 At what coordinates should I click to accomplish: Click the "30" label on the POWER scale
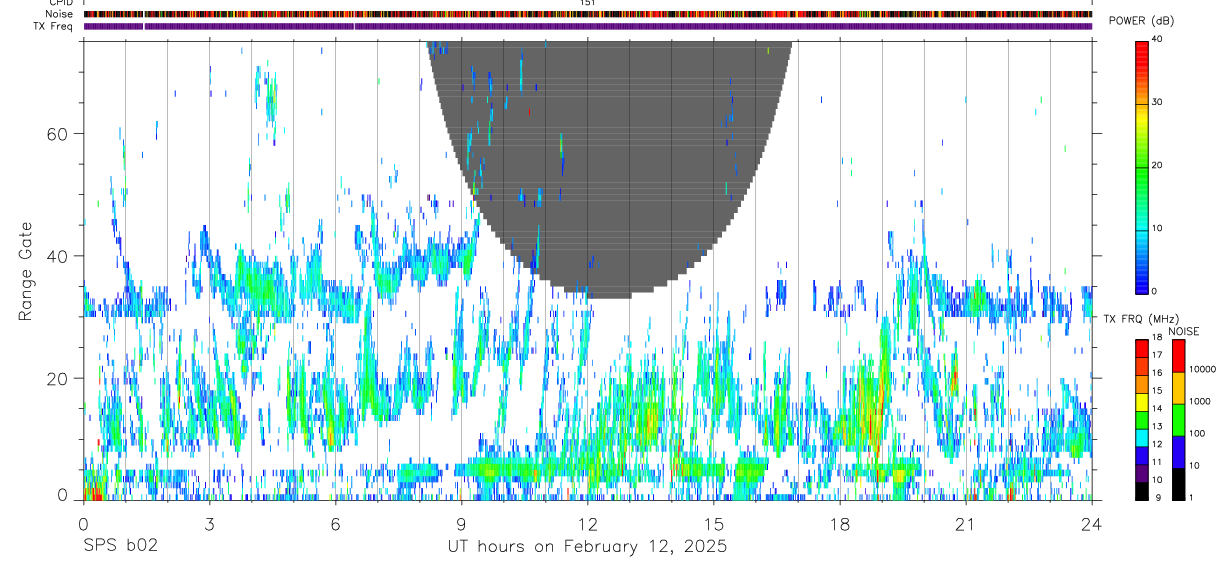pos(1158,103)
